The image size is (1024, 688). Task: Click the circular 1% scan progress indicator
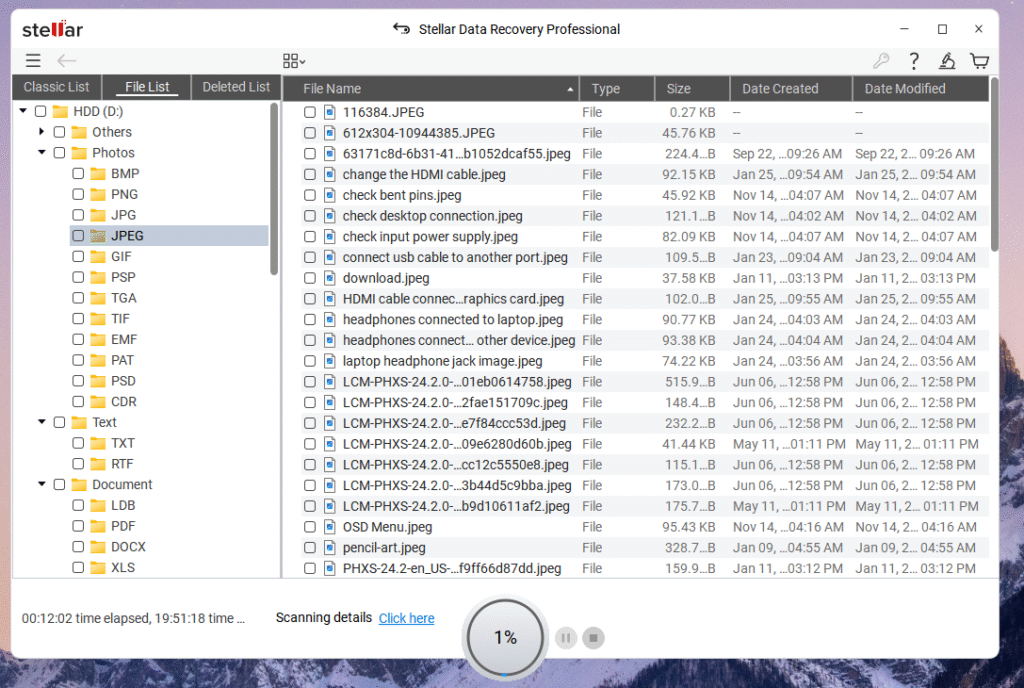tap(504, 636)
